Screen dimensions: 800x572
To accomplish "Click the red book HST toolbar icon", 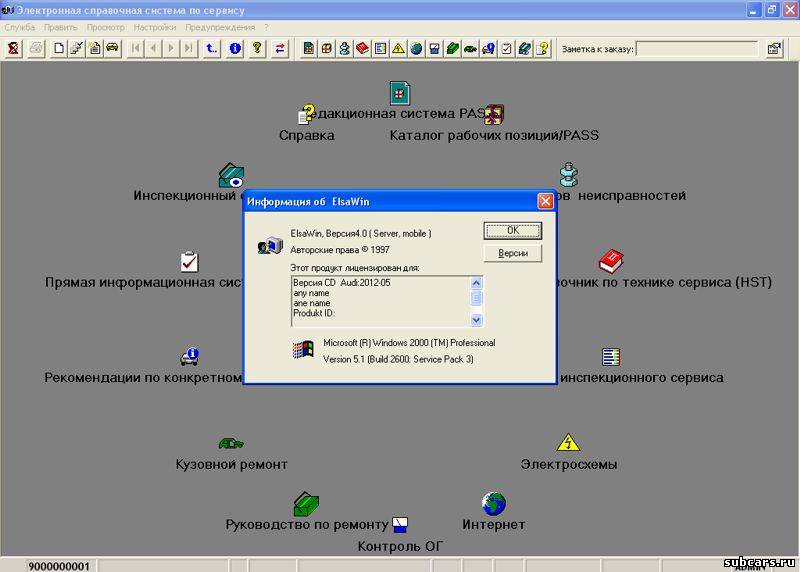I will (x=362, y=48).
